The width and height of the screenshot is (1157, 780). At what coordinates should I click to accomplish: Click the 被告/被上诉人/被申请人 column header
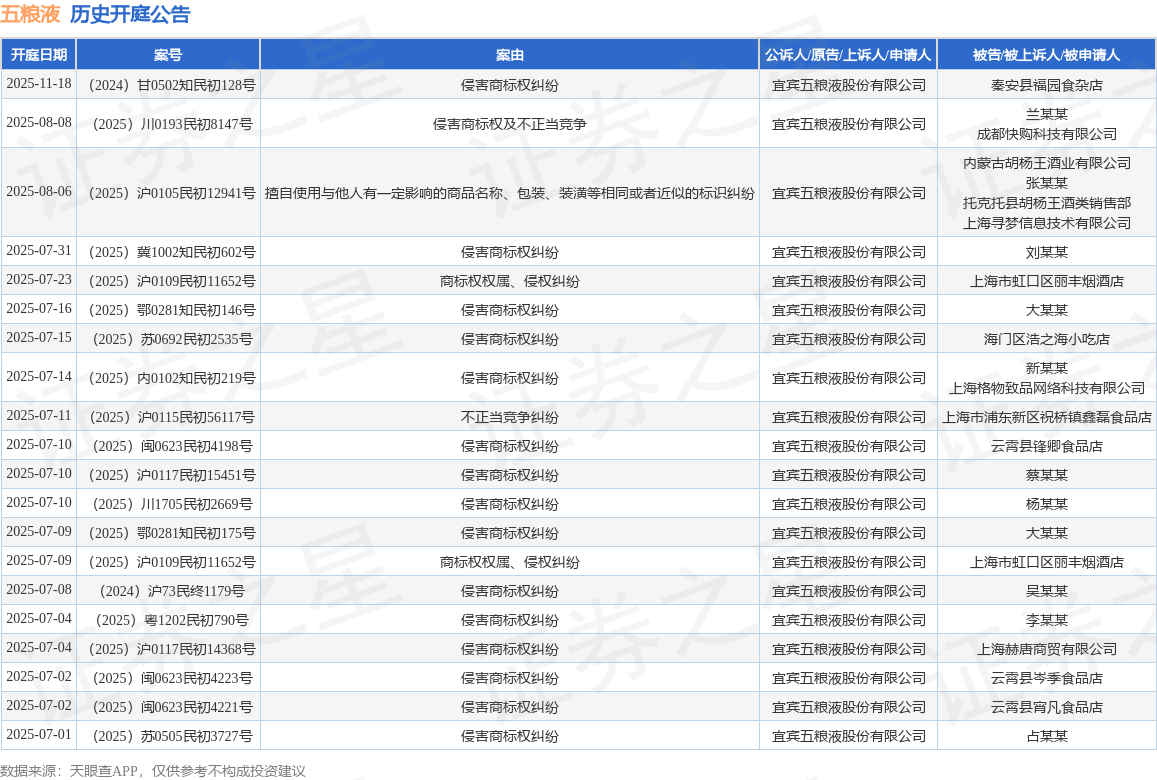coord(1046,55)
